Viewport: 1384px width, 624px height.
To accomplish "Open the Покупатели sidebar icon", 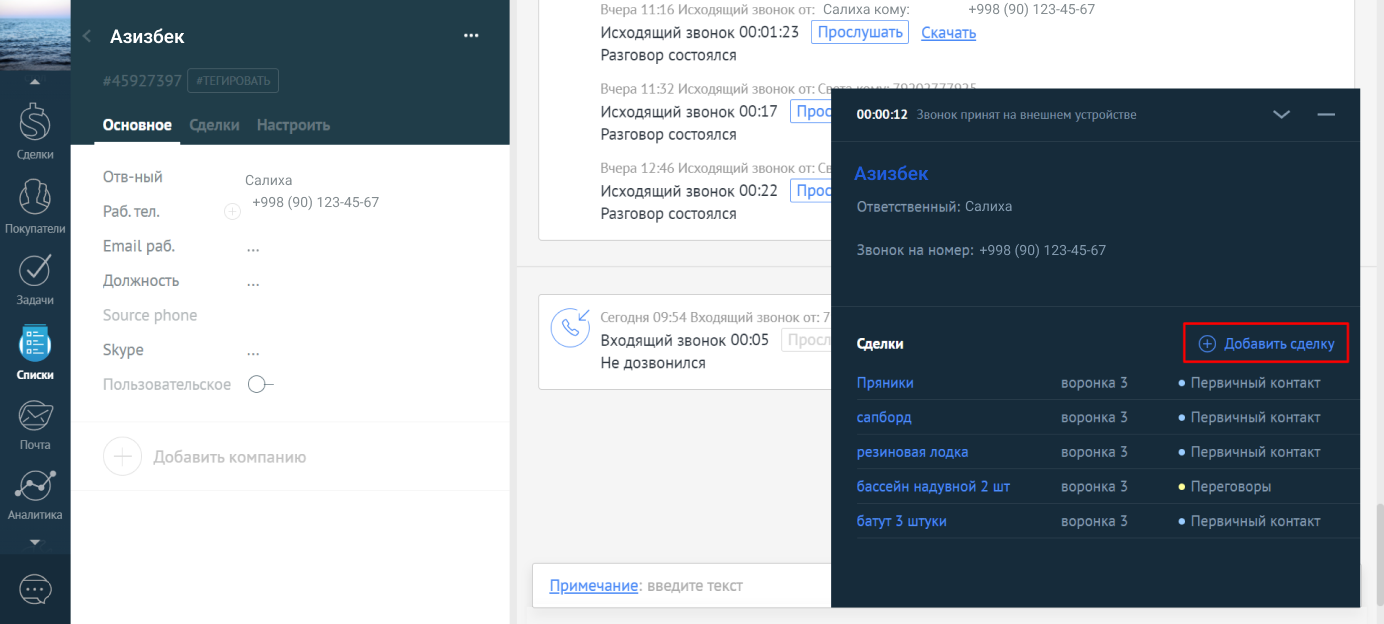I will point(35,203).
